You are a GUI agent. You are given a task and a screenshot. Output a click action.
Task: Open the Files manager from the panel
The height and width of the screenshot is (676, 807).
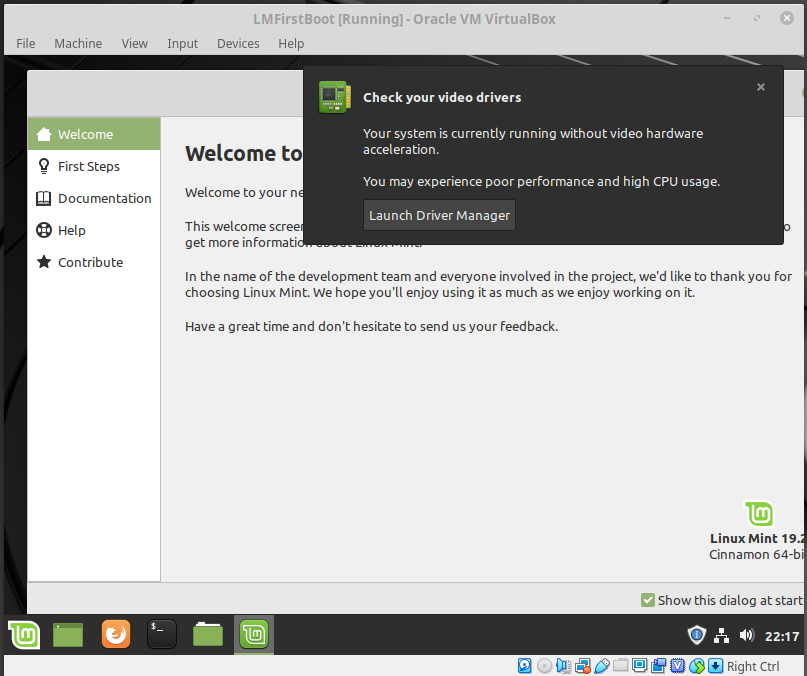pyautogui.click(x=208, y=634)
